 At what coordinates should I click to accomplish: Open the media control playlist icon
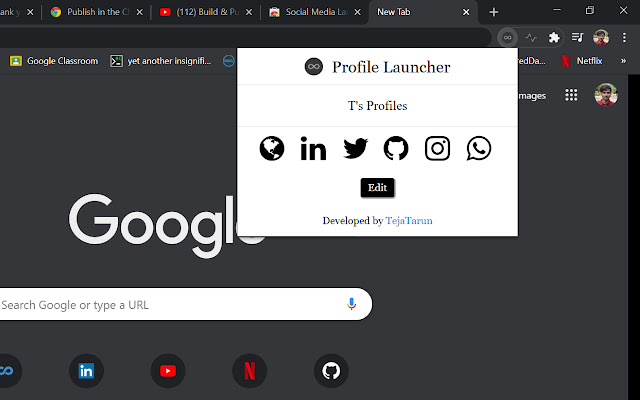(x=577, y=38)
